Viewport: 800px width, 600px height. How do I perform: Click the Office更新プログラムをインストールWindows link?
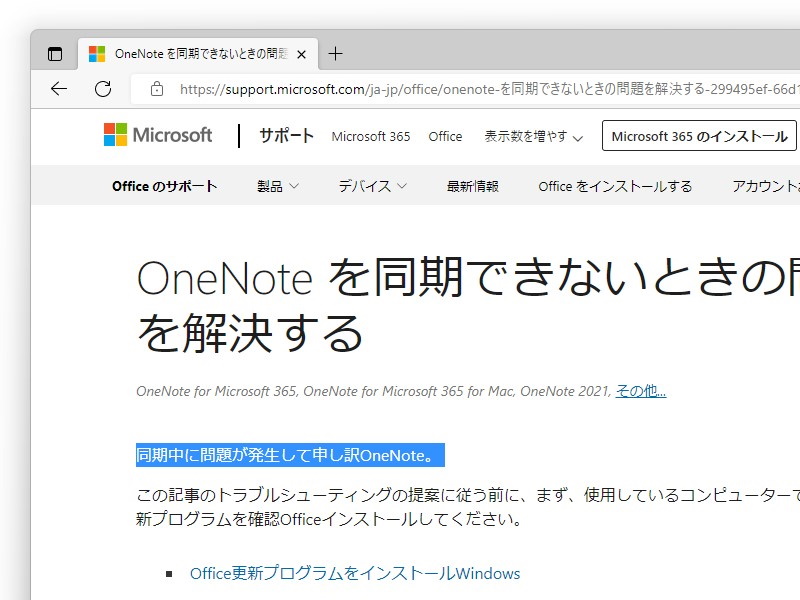coord(355,573)
